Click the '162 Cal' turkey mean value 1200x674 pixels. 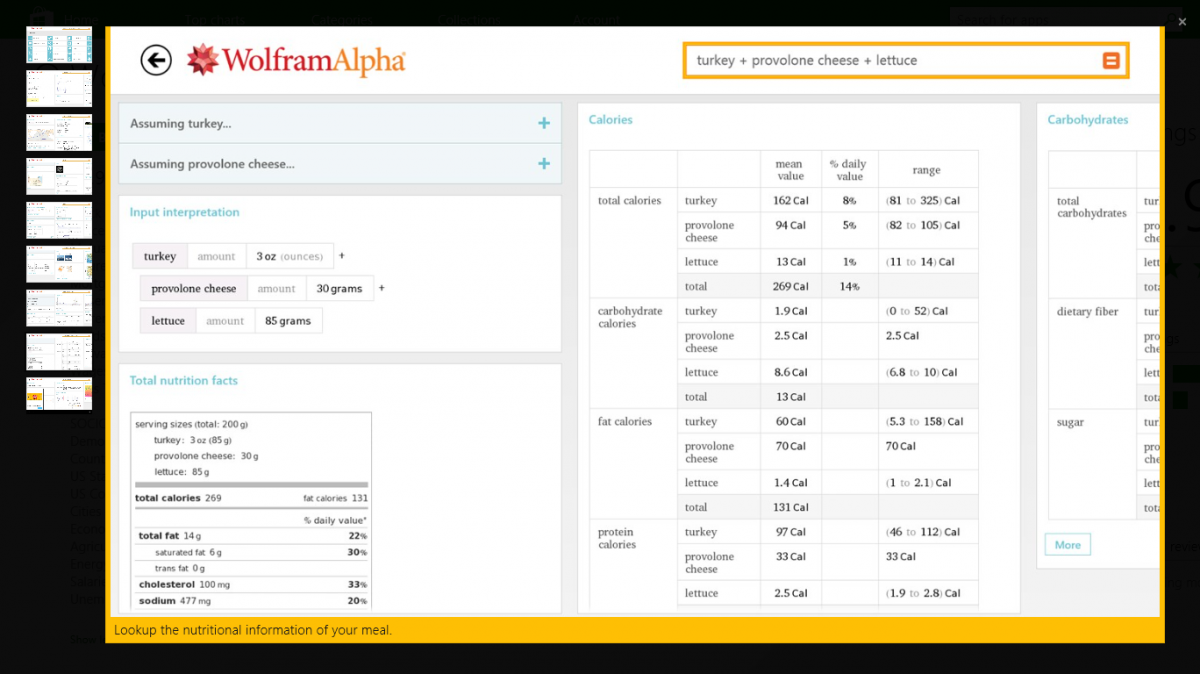[x=790, y=201]
